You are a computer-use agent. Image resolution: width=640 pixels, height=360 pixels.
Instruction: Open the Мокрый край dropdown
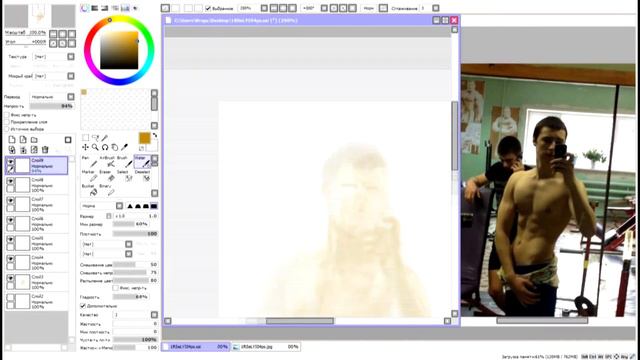pyautogui.click(x=71, y=76)
